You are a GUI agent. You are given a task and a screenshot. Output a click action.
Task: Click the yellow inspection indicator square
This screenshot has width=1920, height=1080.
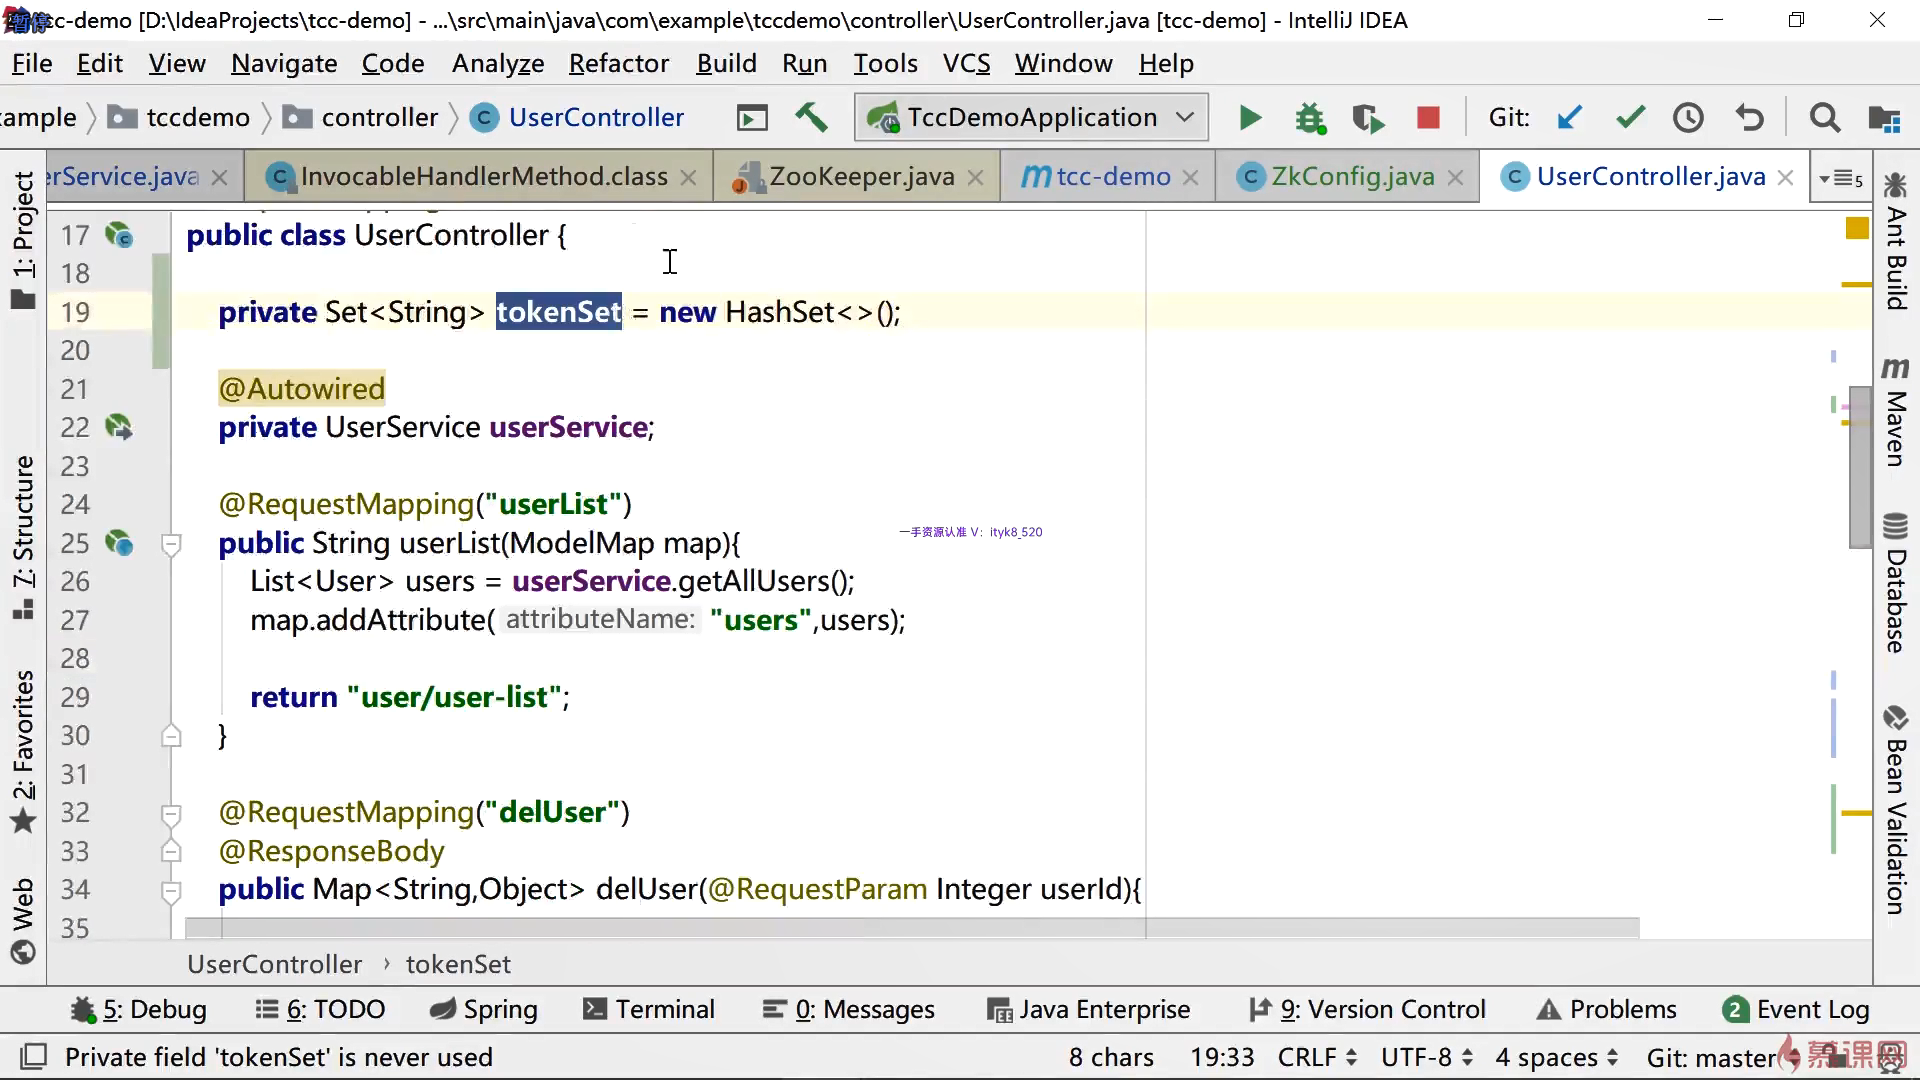1857,228
